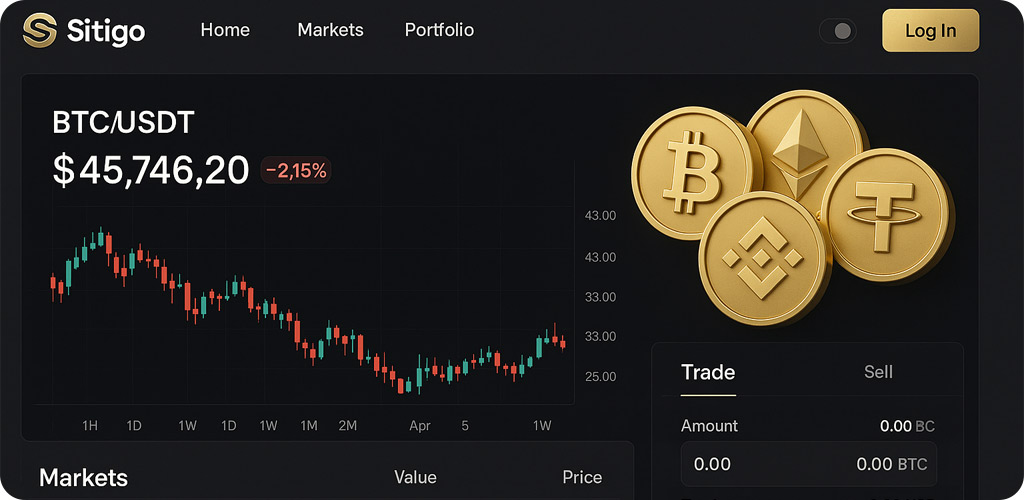Image resolution: width=1024 pixels, height=500 pixels.
Task: Select the 1M chart timeframe
Action: pos(308,426)
